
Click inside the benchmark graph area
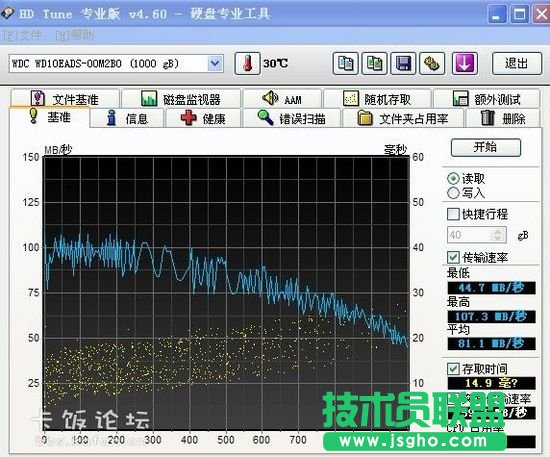pyautogui.click(x=226, y=293)
